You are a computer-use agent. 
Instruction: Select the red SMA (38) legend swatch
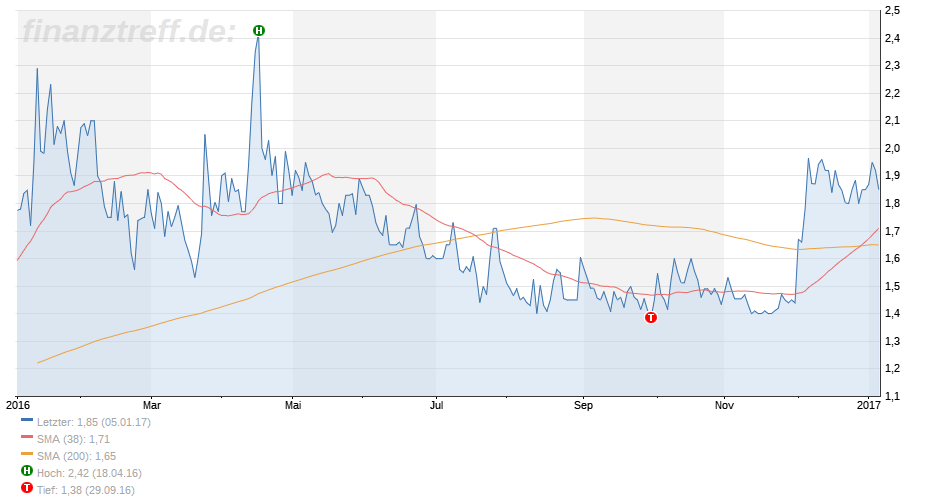pyautogui.click(x=27, y=438)
